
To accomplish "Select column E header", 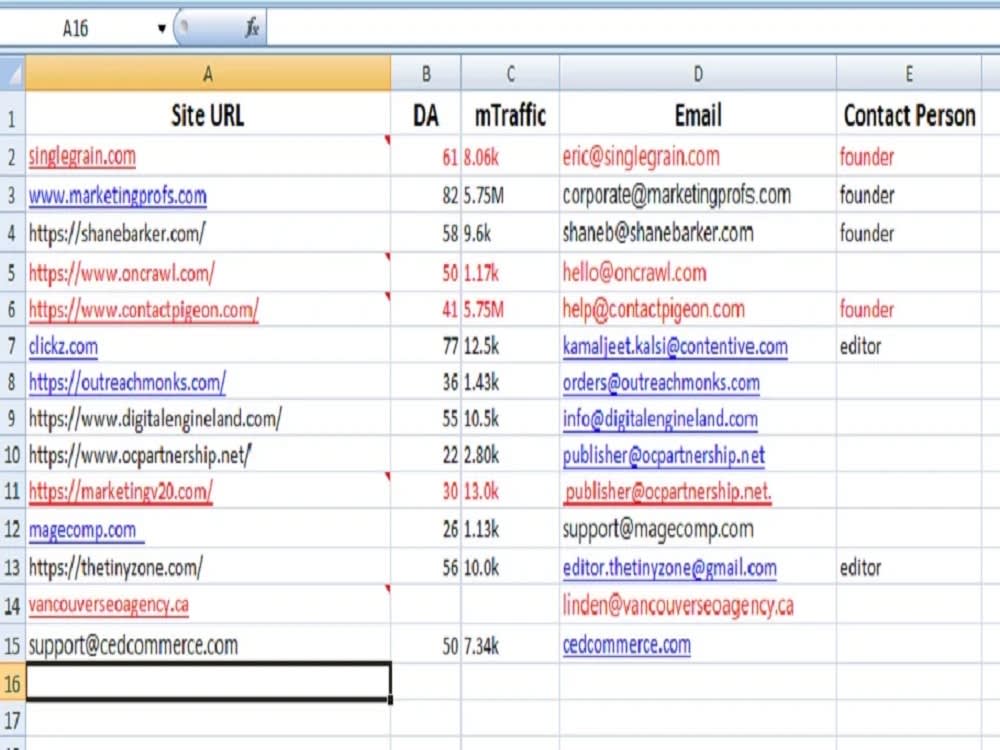I will coord(909,73).
